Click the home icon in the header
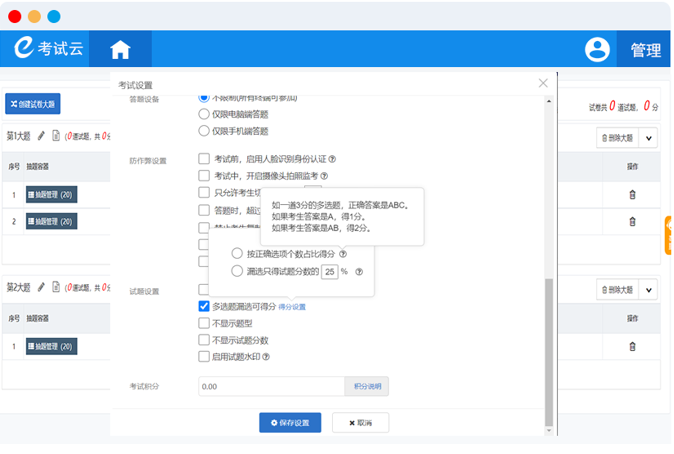The image size is (674, 454). coord(120,49)
